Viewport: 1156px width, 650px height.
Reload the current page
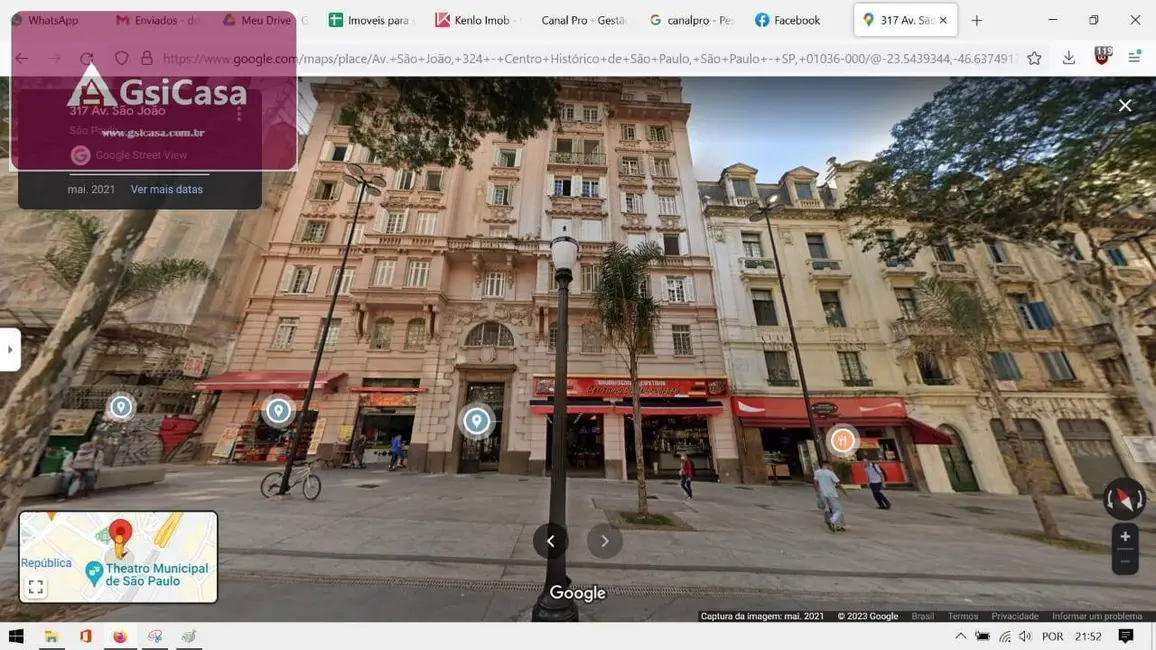click(x=87, y=58)
